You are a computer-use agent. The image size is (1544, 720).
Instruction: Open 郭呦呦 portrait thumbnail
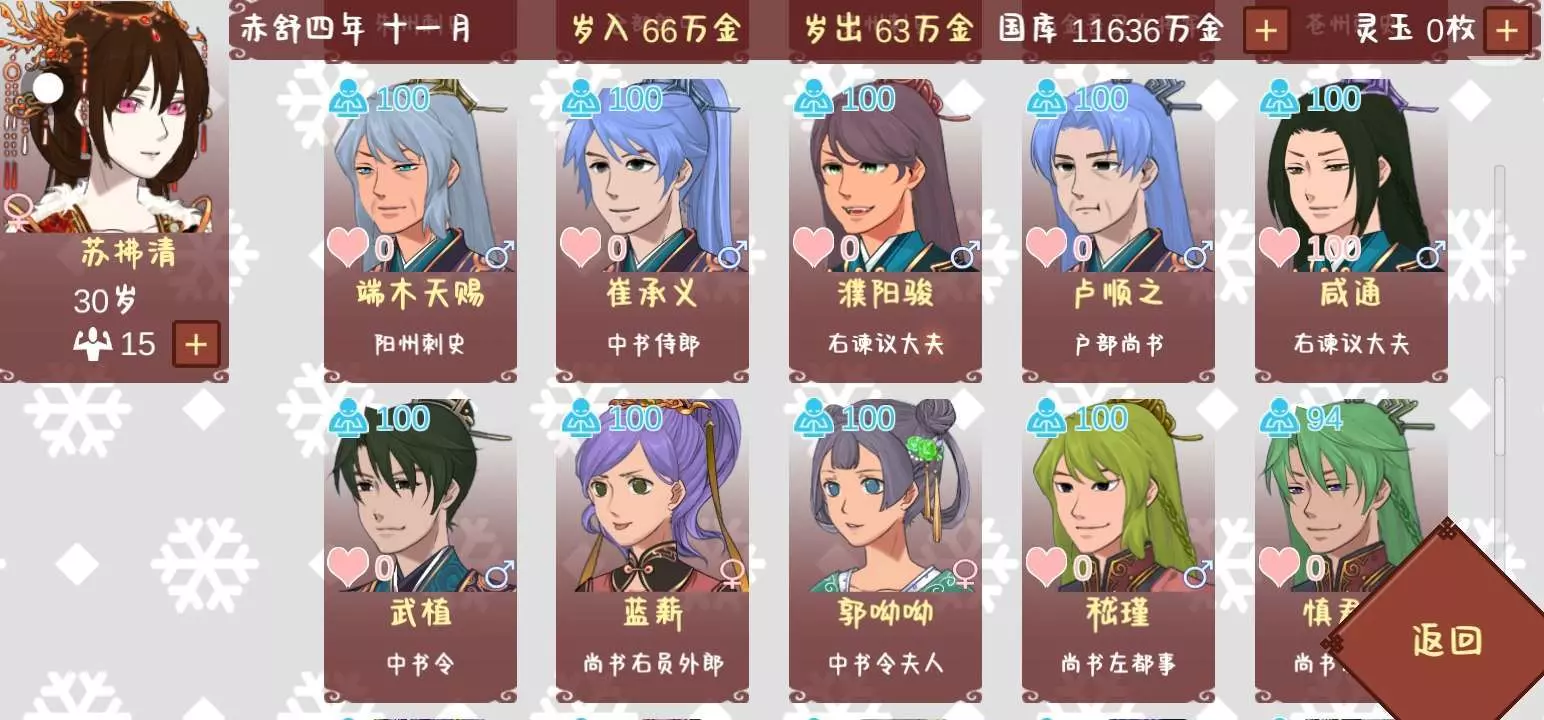tap(885, 495)
